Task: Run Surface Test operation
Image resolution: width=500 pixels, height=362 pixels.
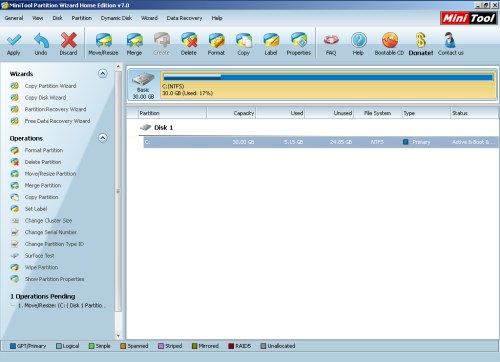Action: pyautogui.click(x=39, y=256)
